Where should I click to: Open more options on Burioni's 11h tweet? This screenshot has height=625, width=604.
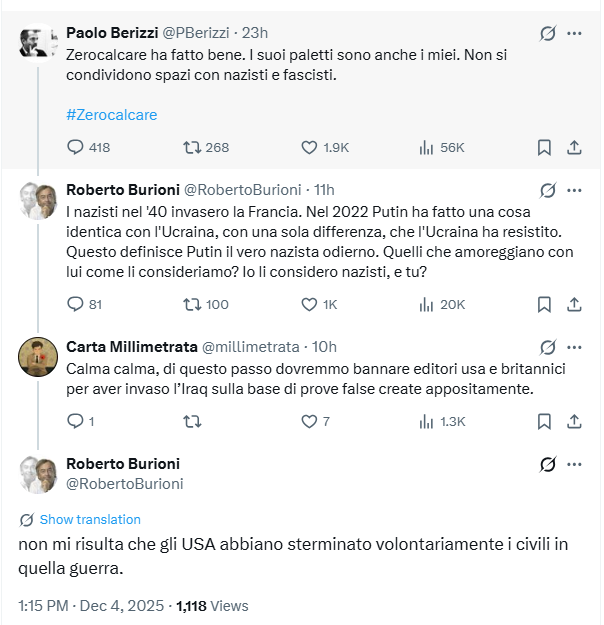coord(574,190)
